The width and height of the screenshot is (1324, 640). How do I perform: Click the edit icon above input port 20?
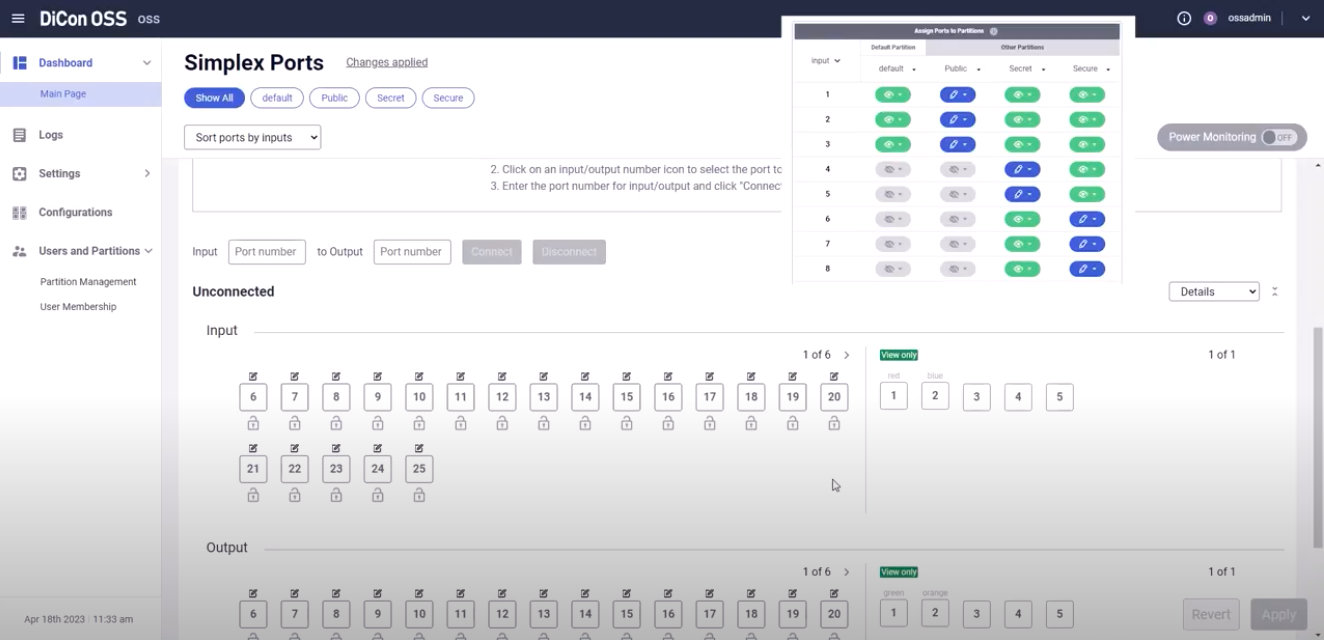pyautogui.click(x=834, y=377)
